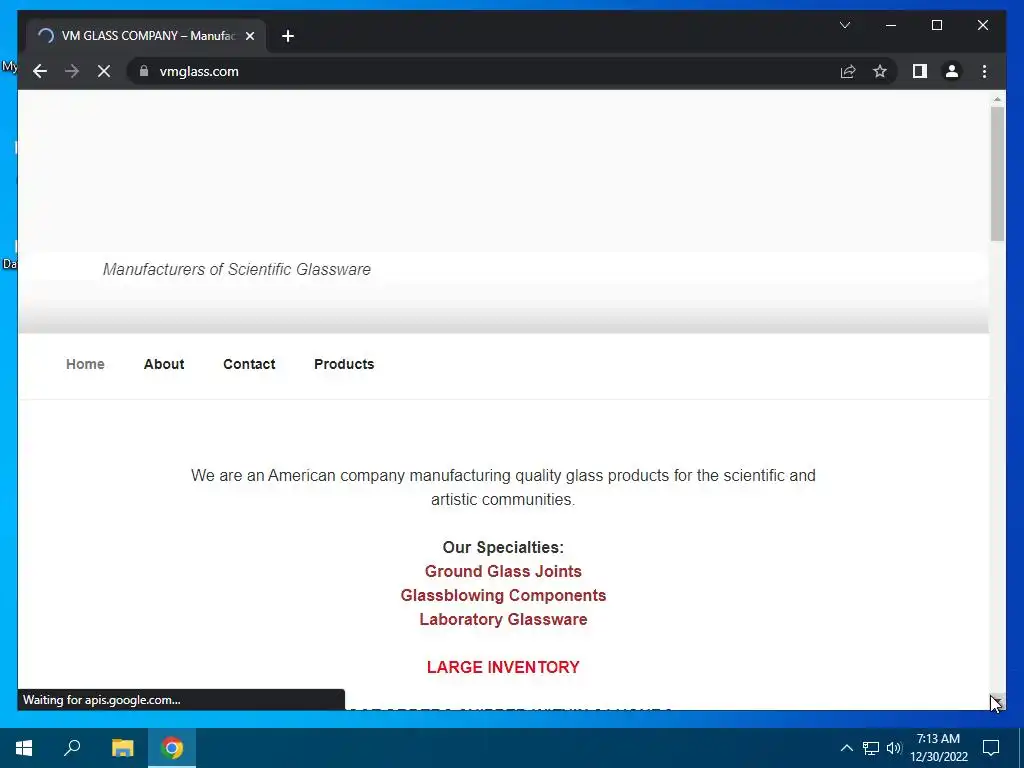The width and height of the screenshot is (1024, 768).
Task: Open a new tab with the plus icon
Action: tap(288, 36)
